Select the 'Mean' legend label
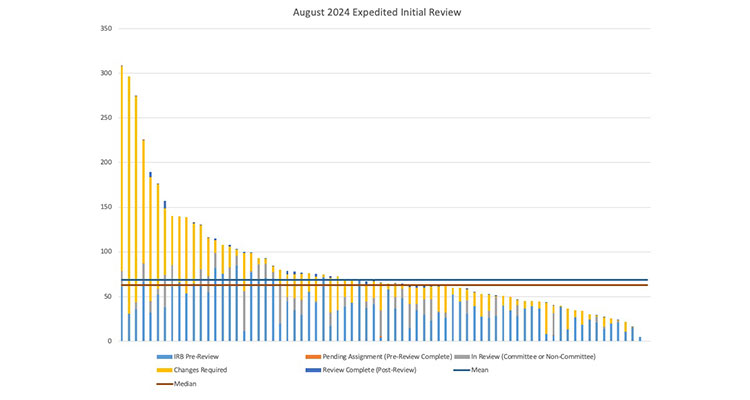 481,370
